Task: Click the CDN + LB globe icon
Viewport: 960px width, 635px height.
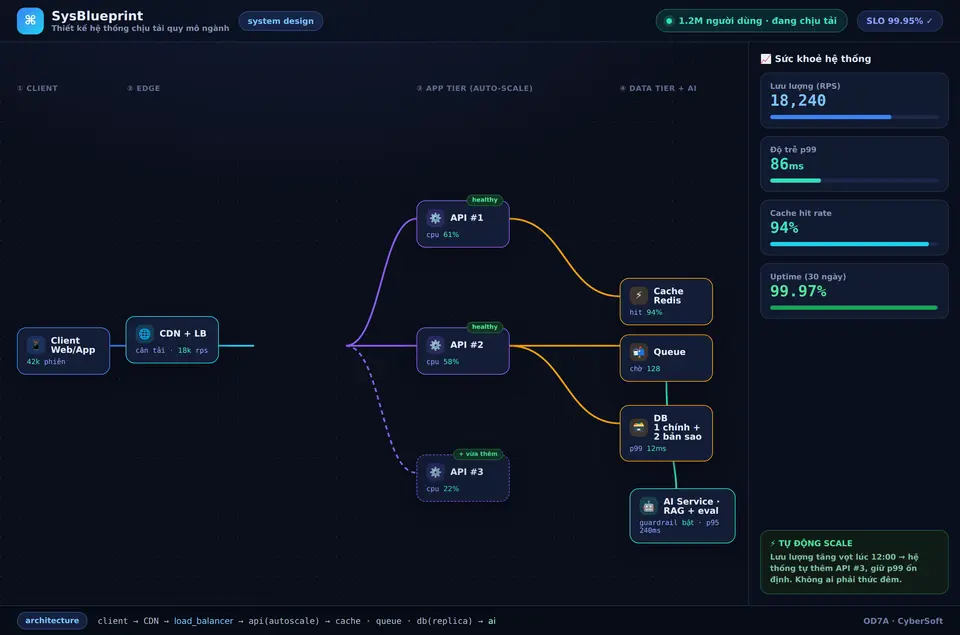Action: click(144, 334)
